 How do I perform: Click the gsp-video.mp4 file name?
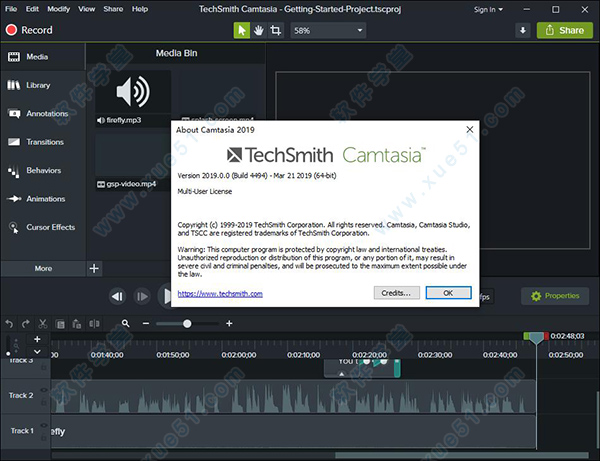tap(131, 184)
